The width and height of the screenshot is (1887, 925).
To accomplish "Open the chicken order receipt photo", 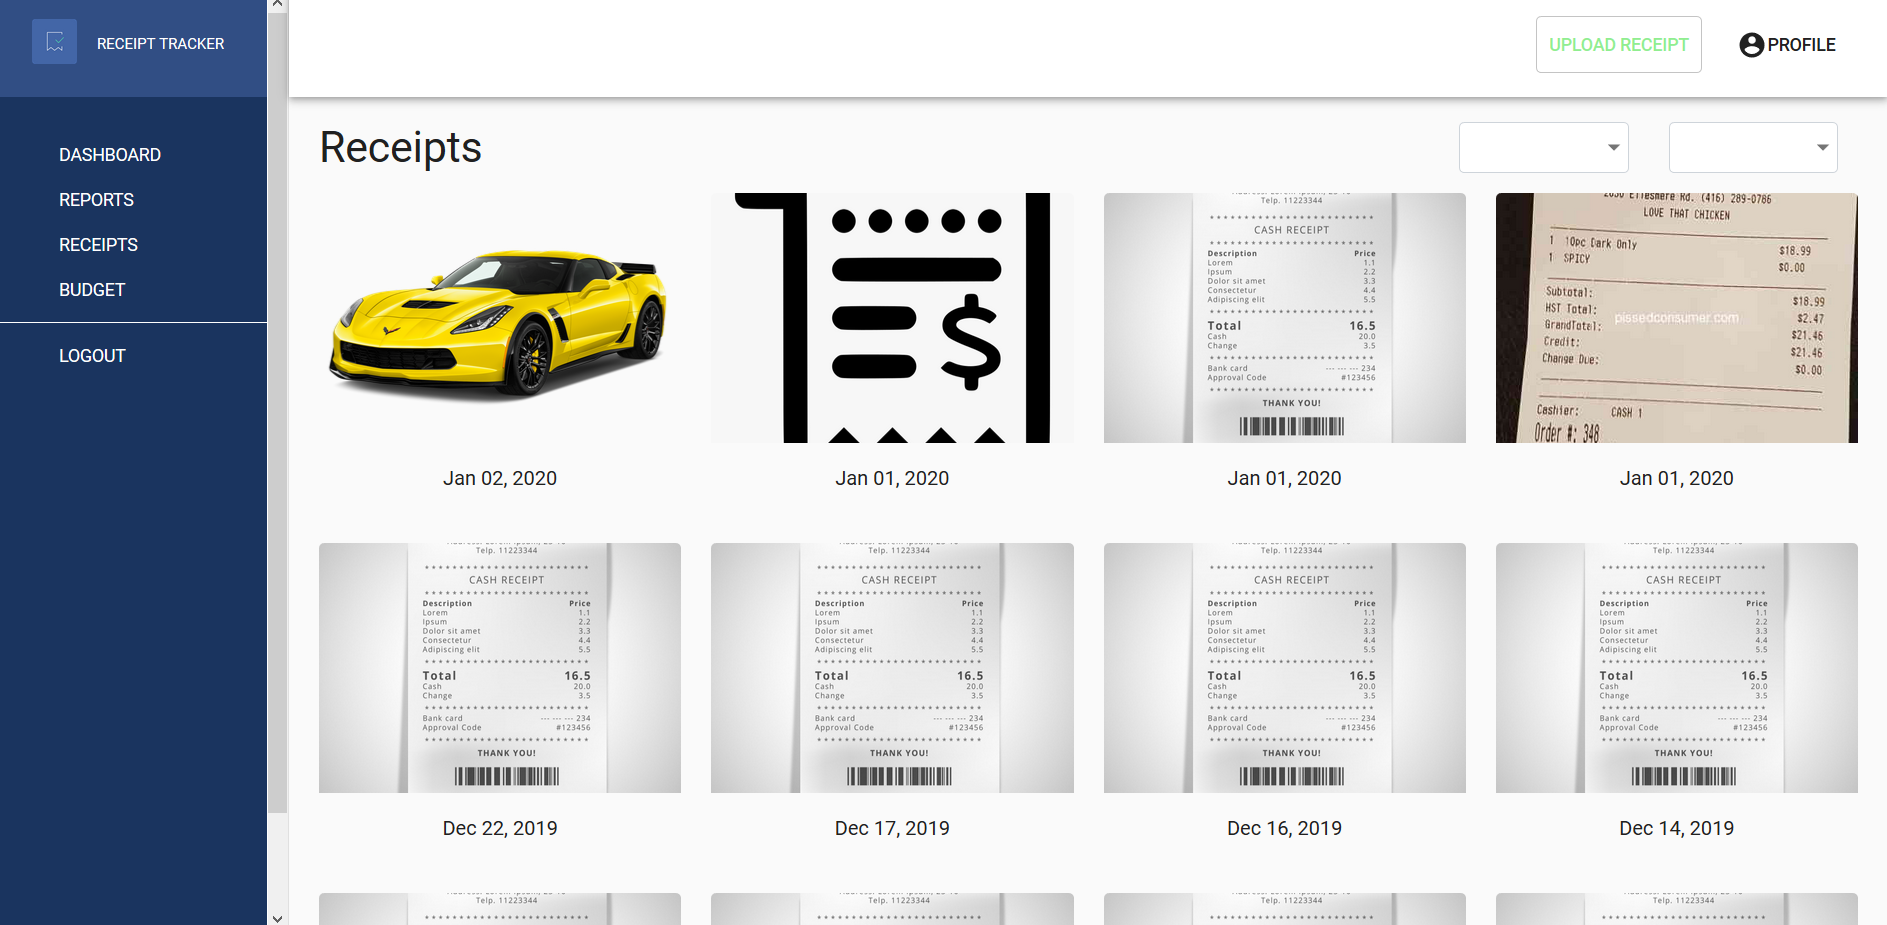I will (1676, 318).
